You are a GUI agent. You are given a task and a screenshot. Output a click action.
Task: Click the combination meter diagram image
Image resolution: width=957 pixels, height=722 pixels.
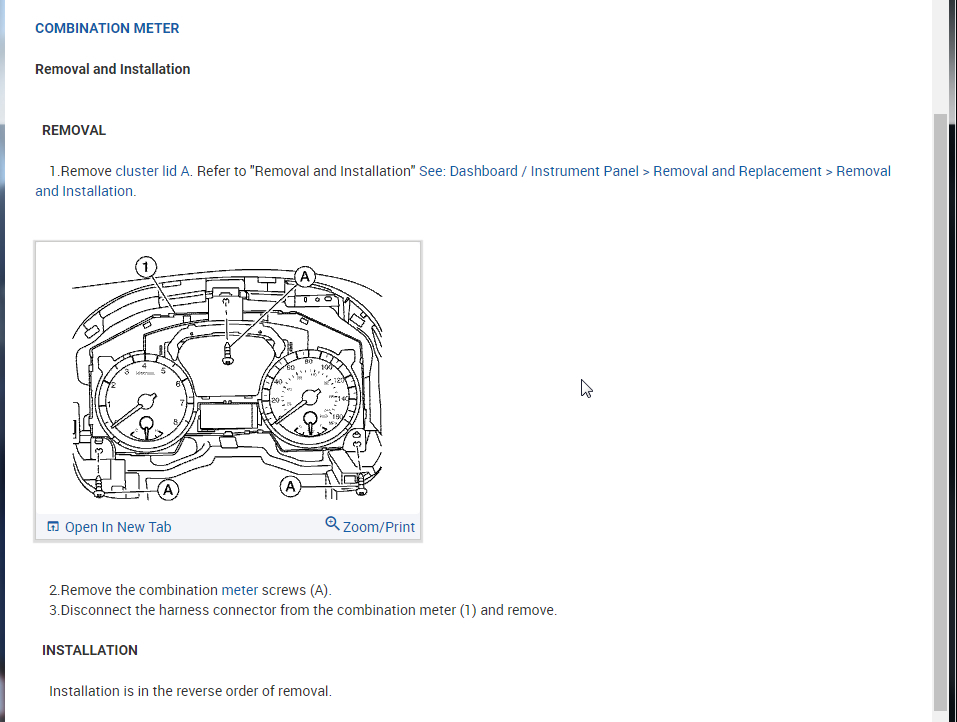[228, 378]
